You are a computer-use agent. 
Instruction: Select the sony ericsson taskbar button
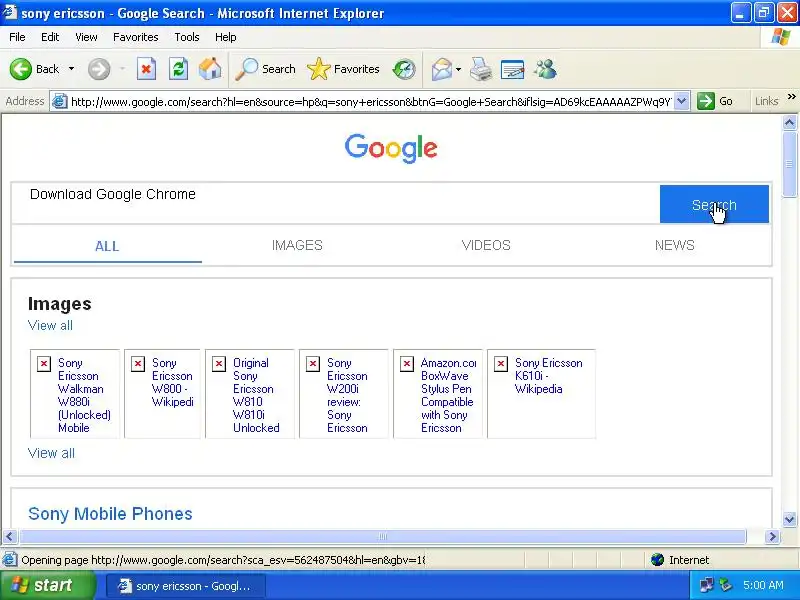pyautogui.click(x=186, y=586)
